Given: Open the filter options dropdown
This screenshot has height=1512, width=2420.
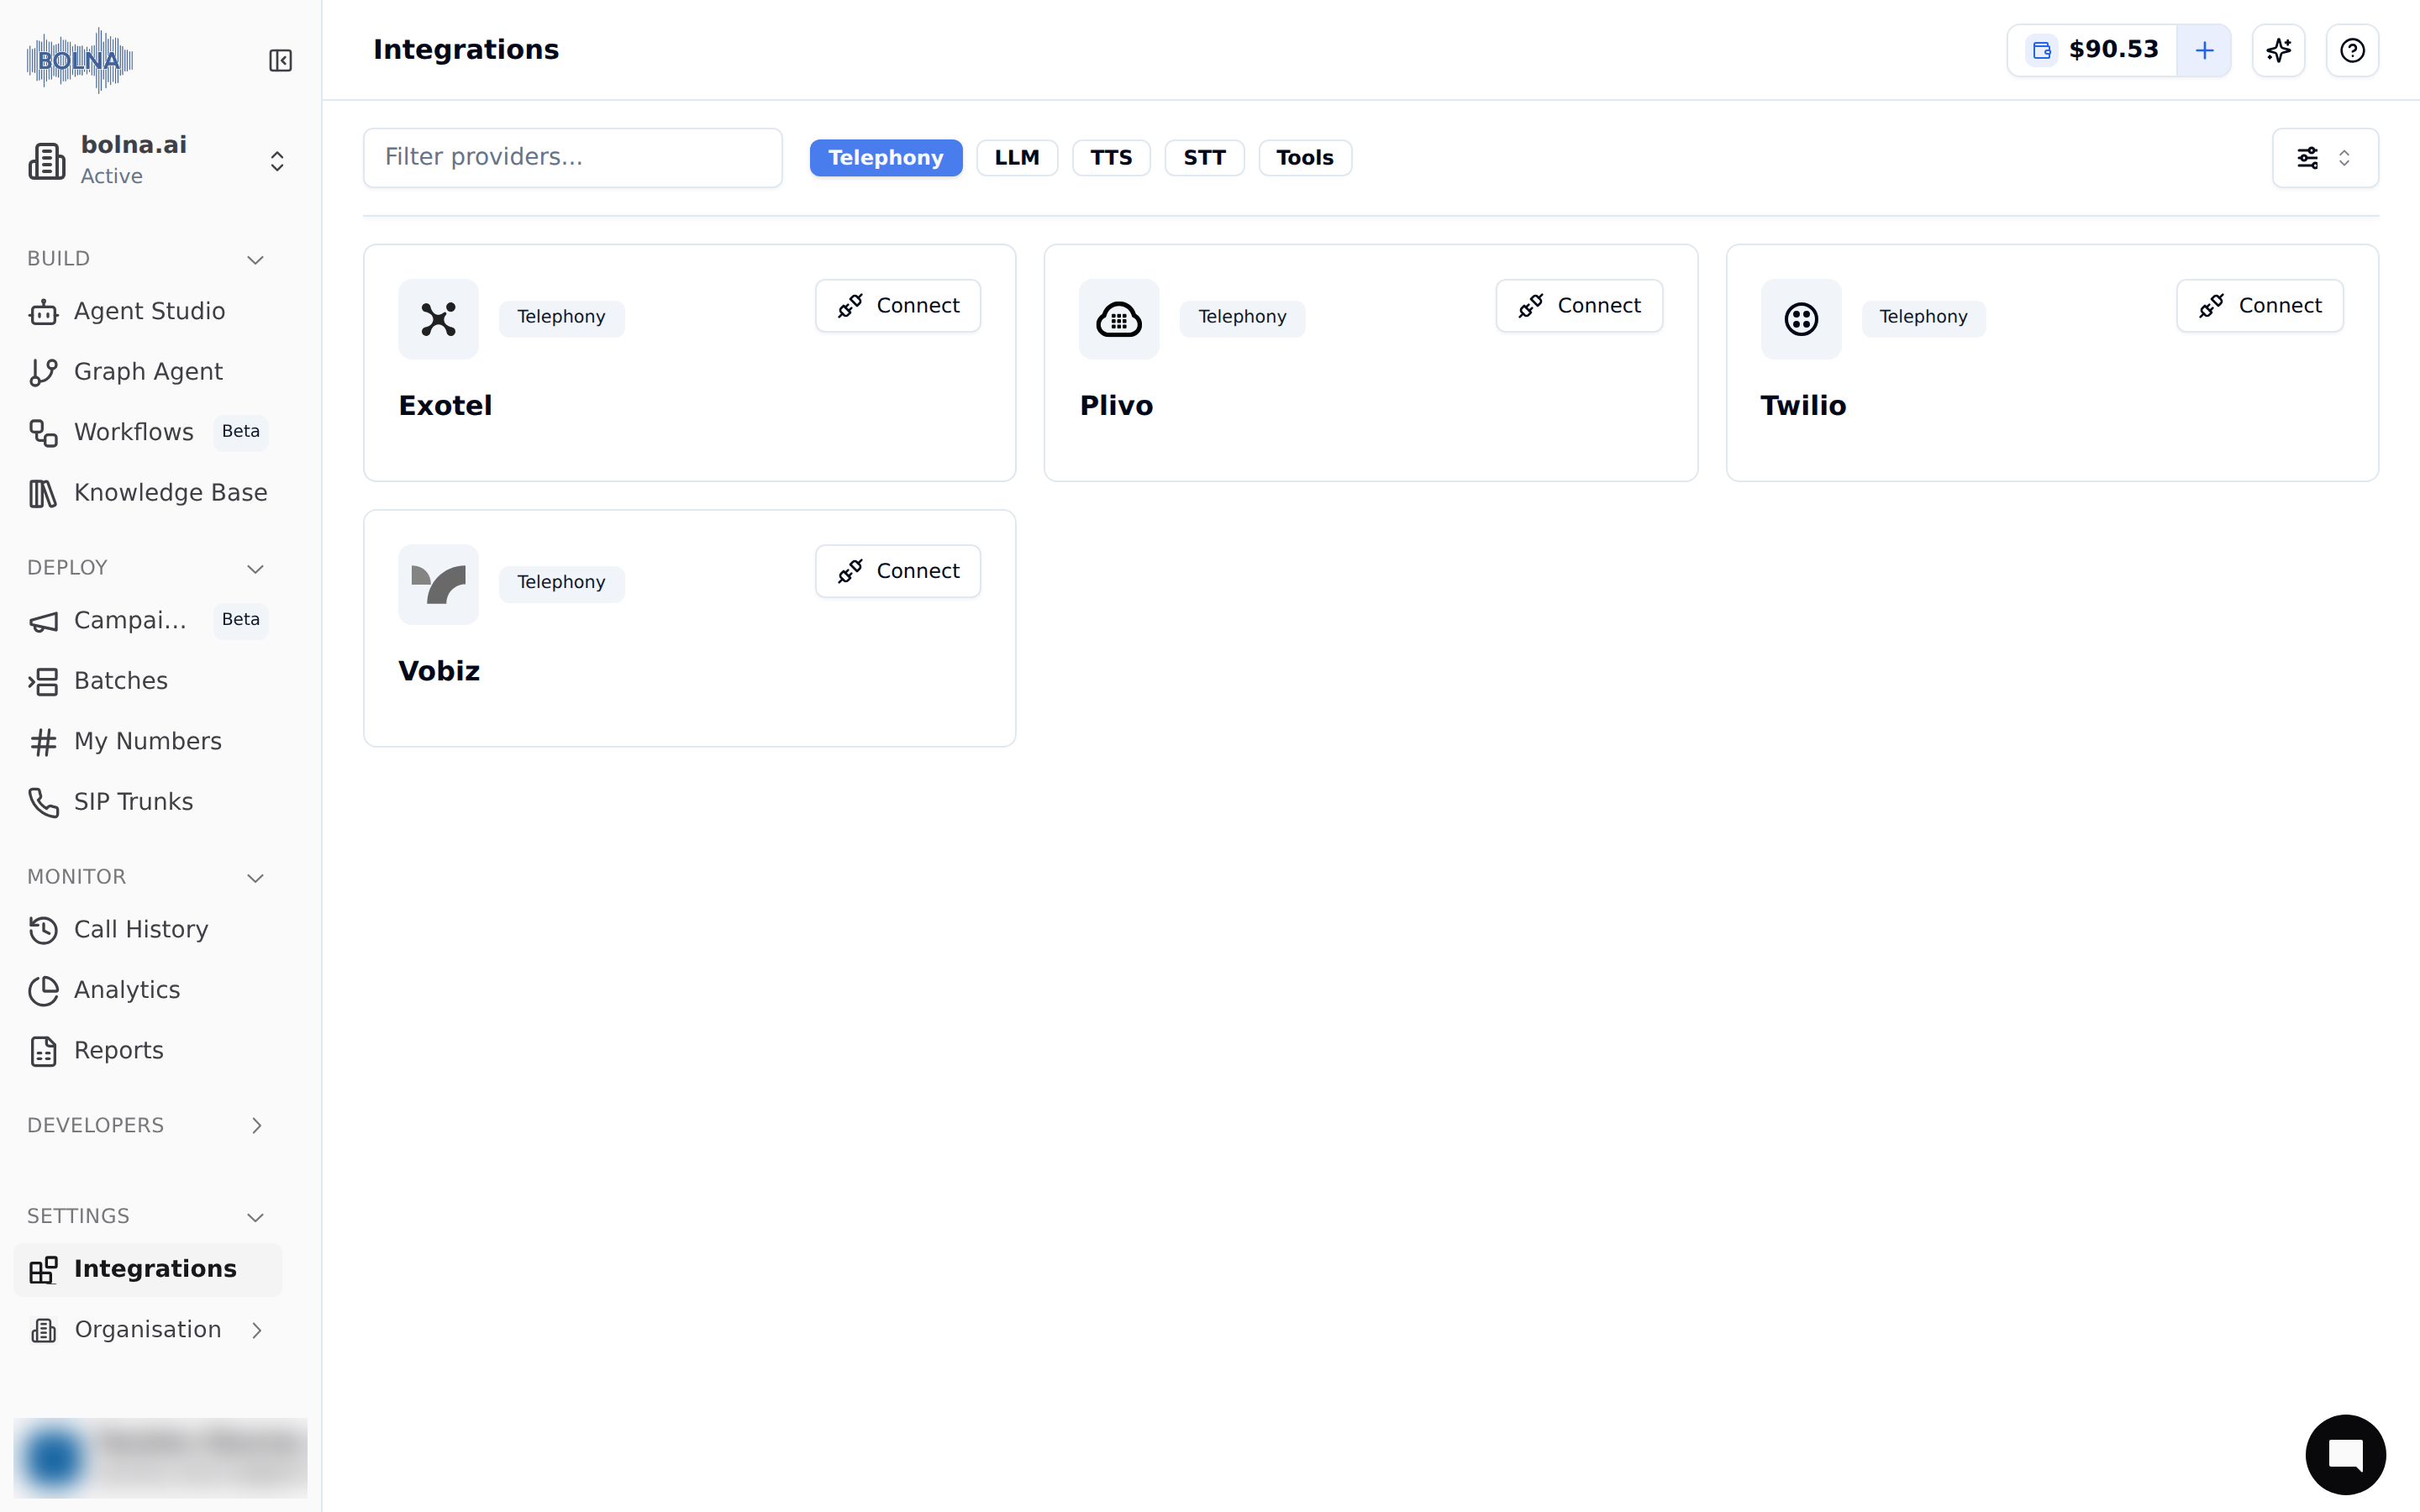Looking at the screenshot, I should pos(2325,158).
